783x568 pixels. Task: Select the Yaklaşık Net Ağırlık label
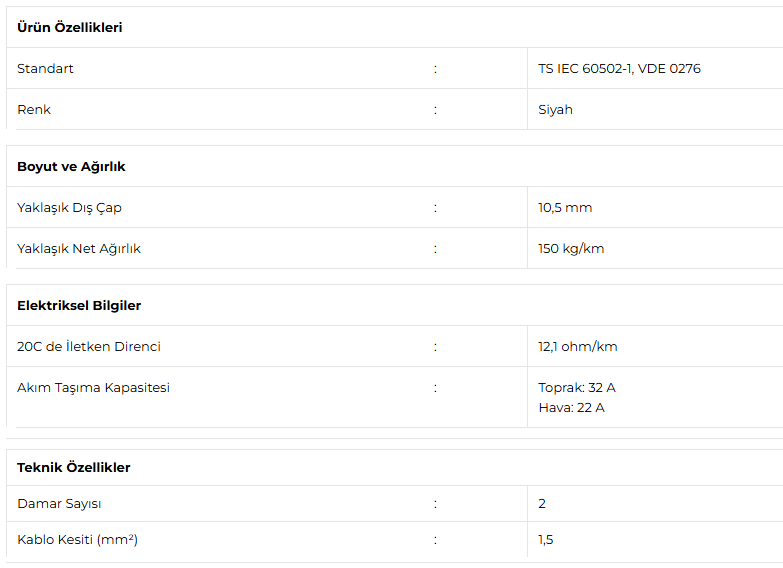tap(79, 249)
